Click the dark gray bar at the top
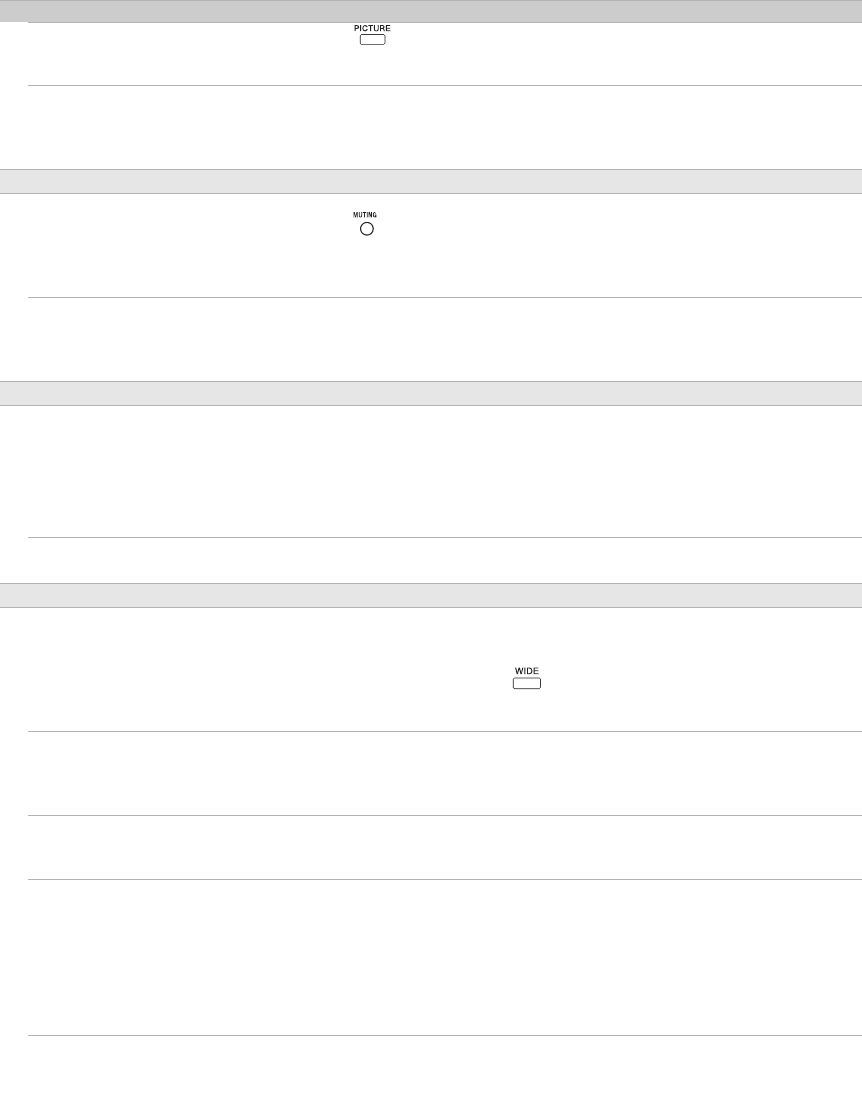 (431, 11)
